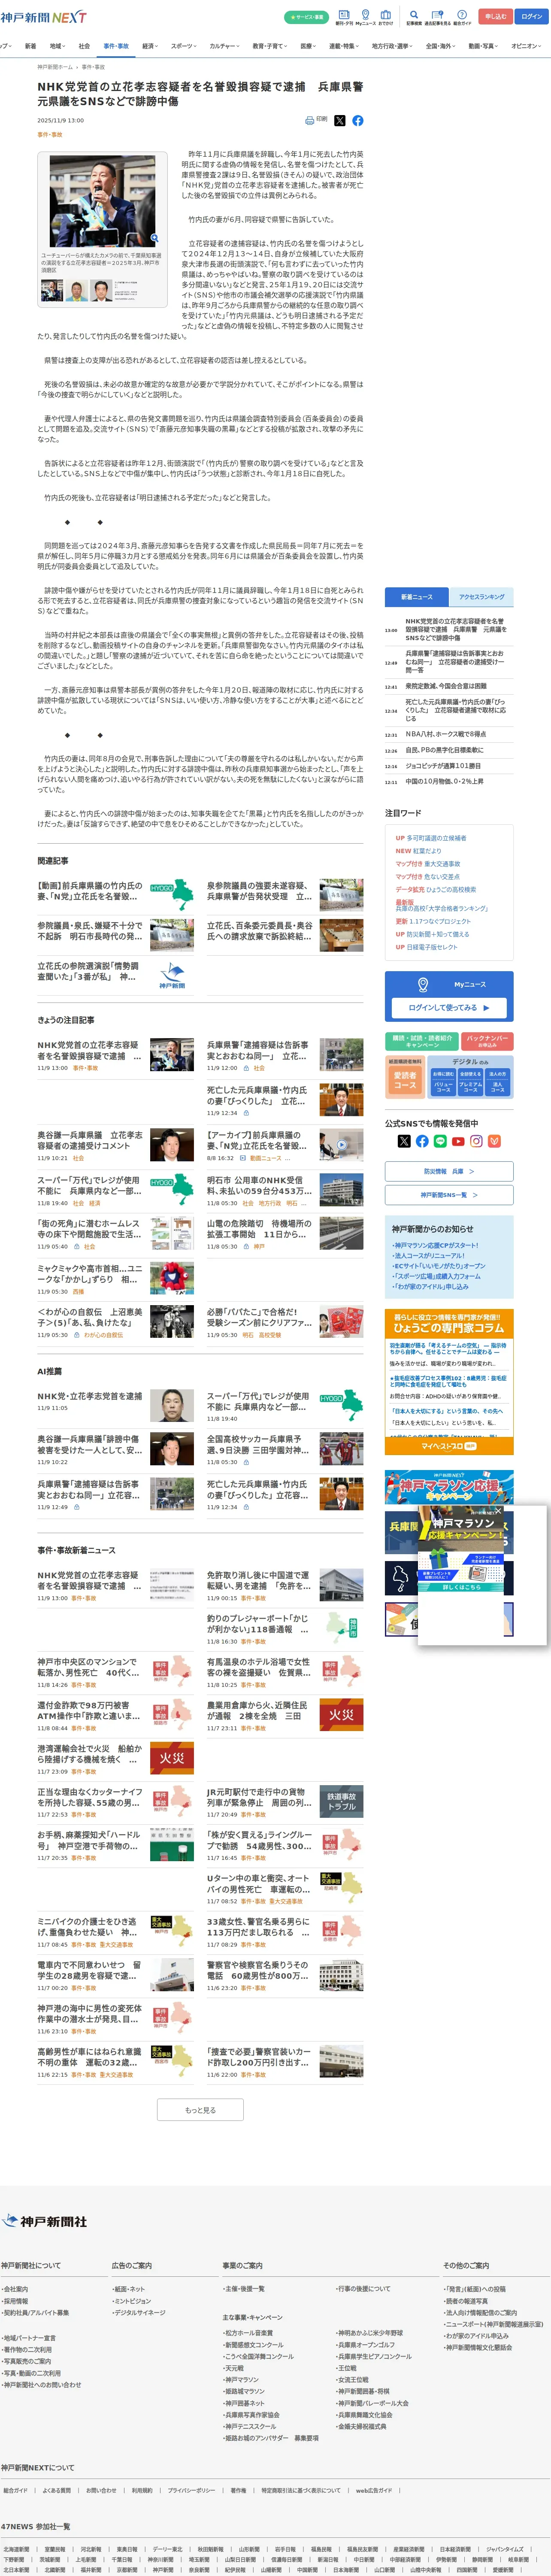Expand カルチャー navigation dropdown
Screen dimensions: 551x2576
tap(225, 46)
